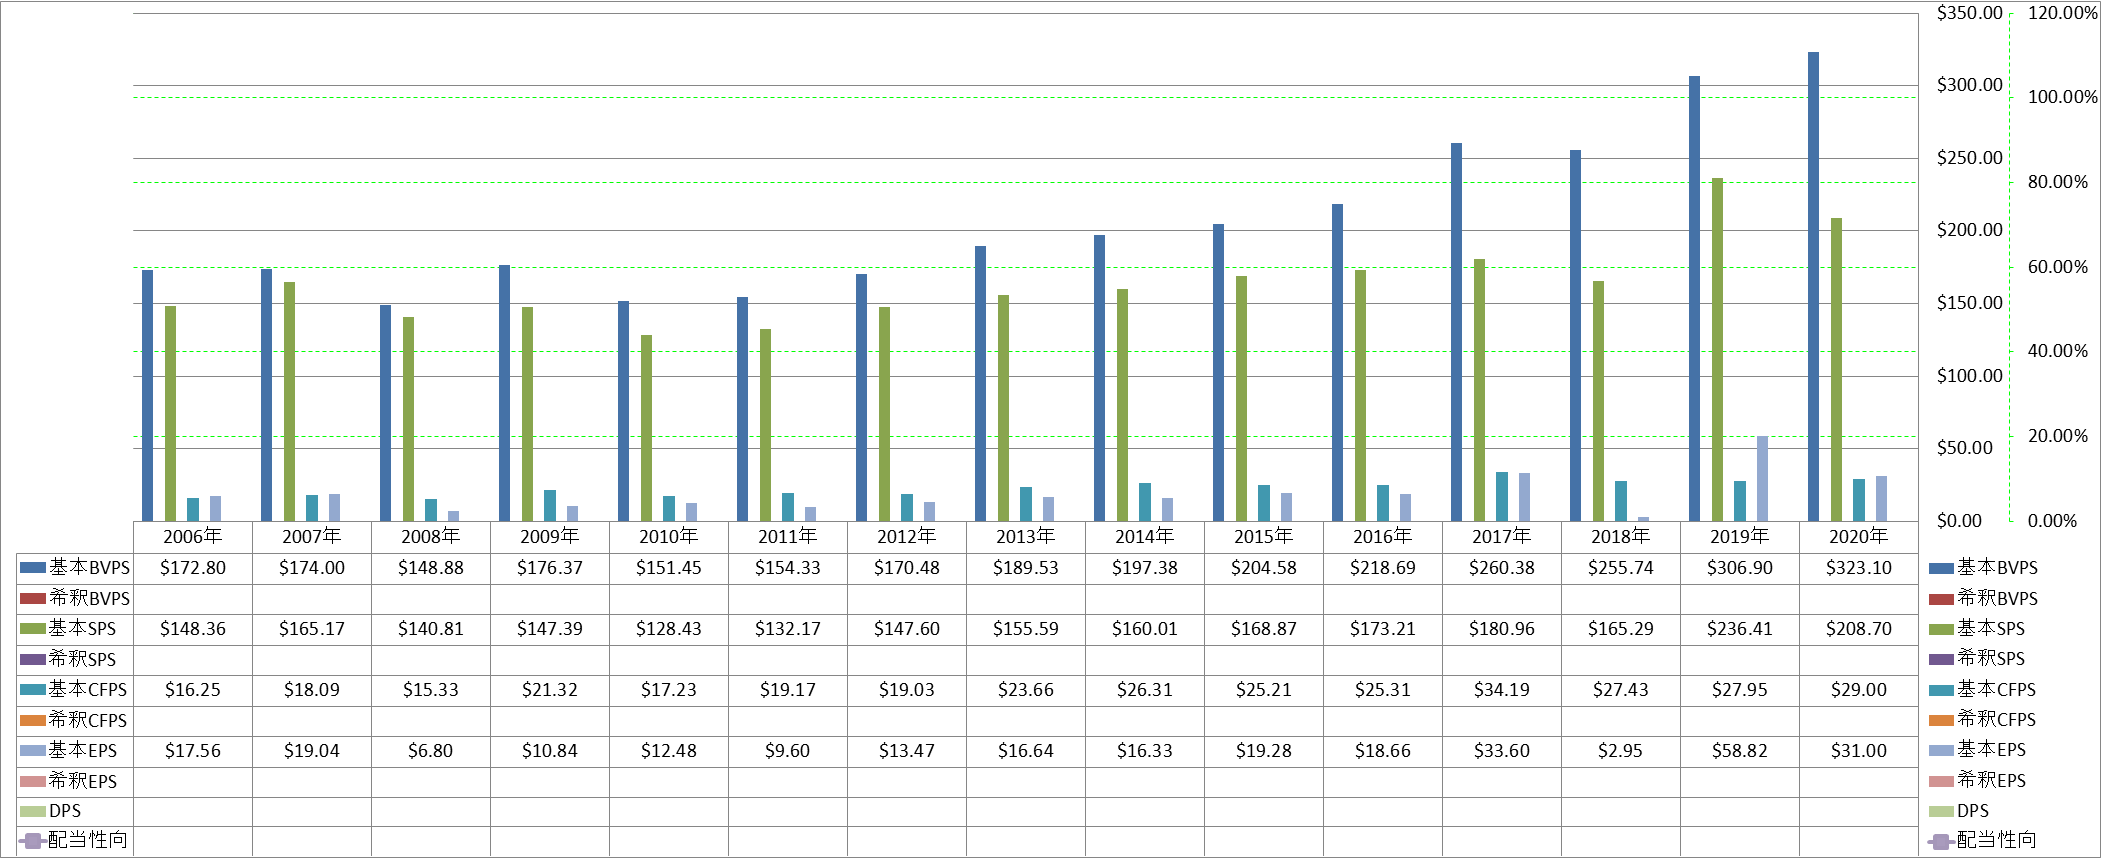The width and height of the screenshot is (2101, 858).
Task: Select the 配当性向 legend entry on right side
Action: 1983,840
